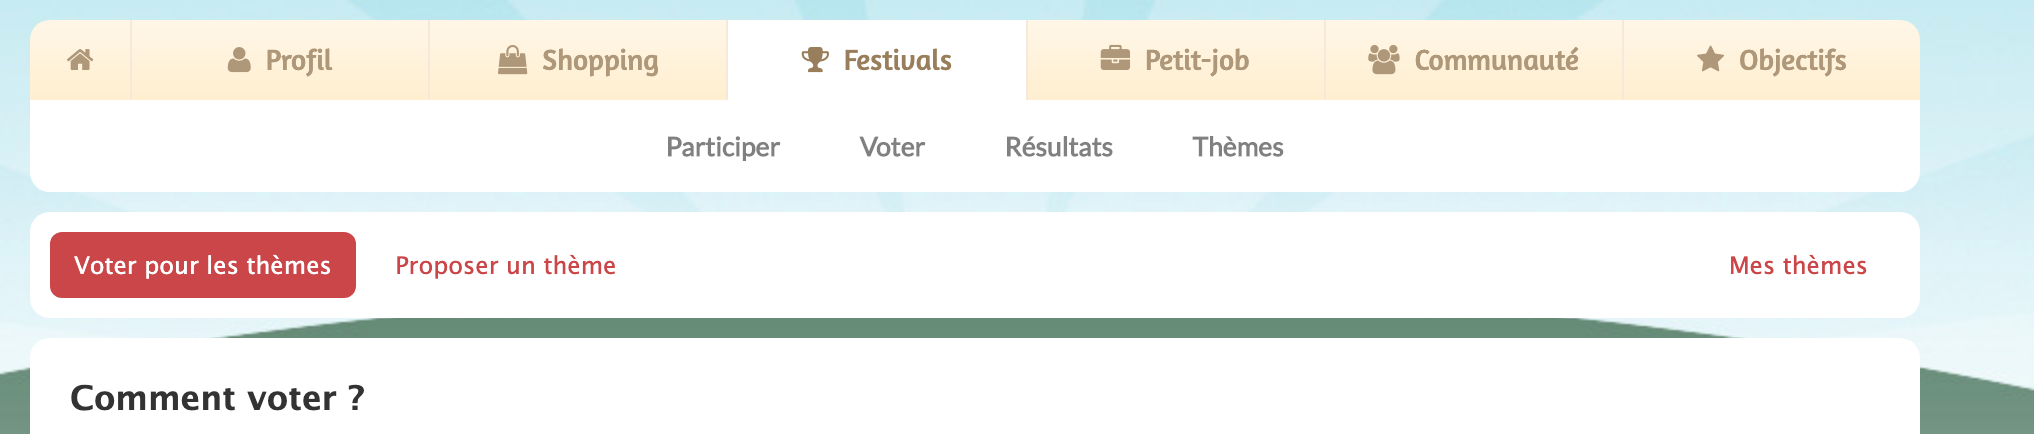Click the Objectifs star icon
Screen dimensions: 2034x434
pos(1710,60)
